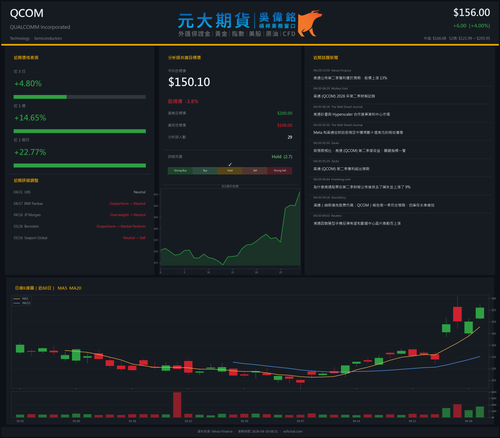
Task: Open the Wall Street Journal Hyperscaler headline
Action: 351,114
